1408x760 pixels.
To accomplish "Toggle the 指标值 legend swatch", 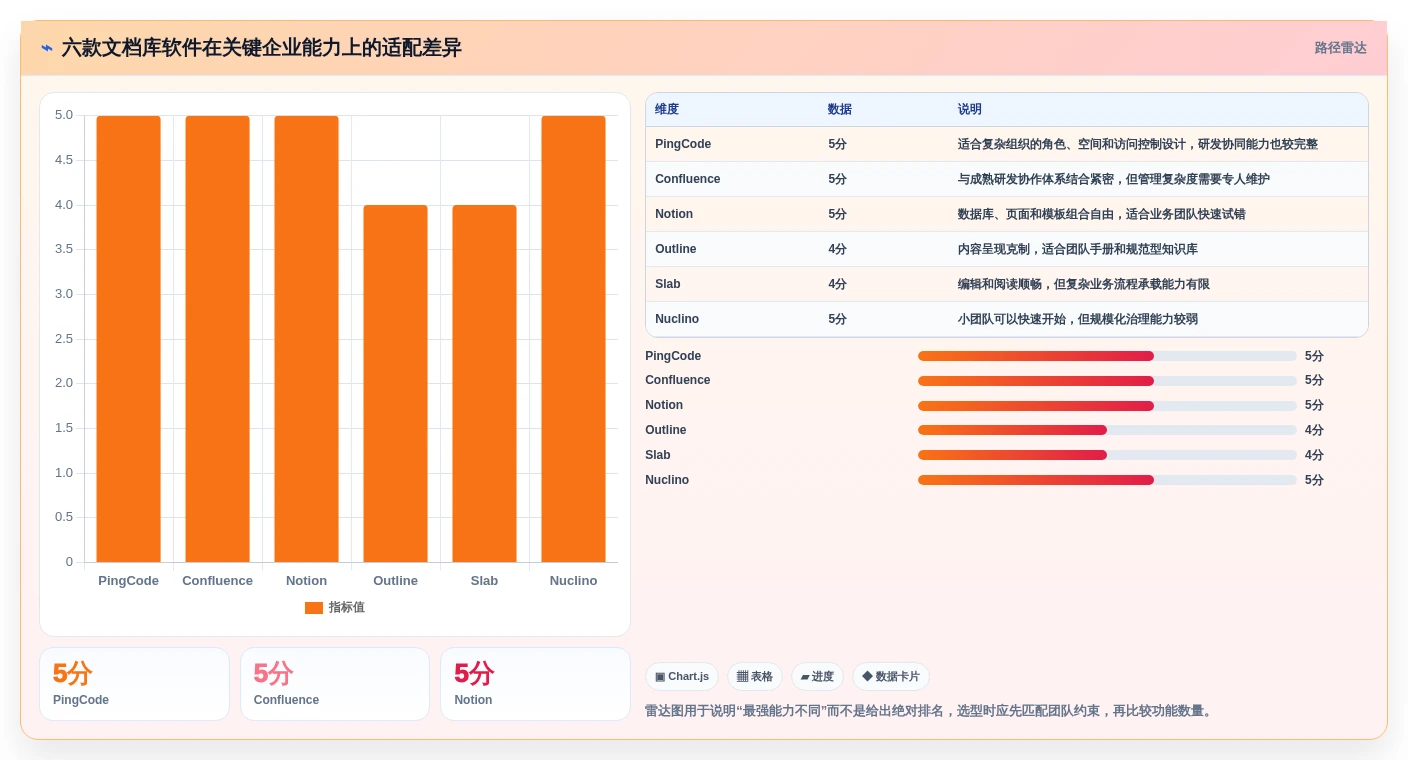I will (314, 608).
